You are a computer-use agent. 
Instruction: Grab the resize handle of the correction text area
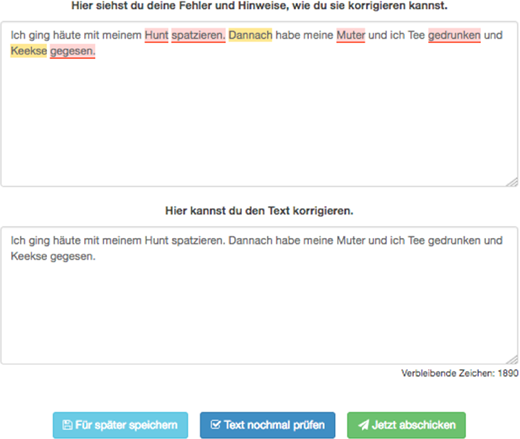[x=513, y=360]
